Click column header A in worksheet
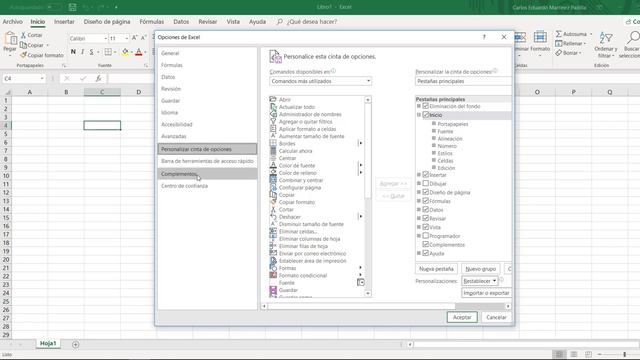 pos(29,92)
